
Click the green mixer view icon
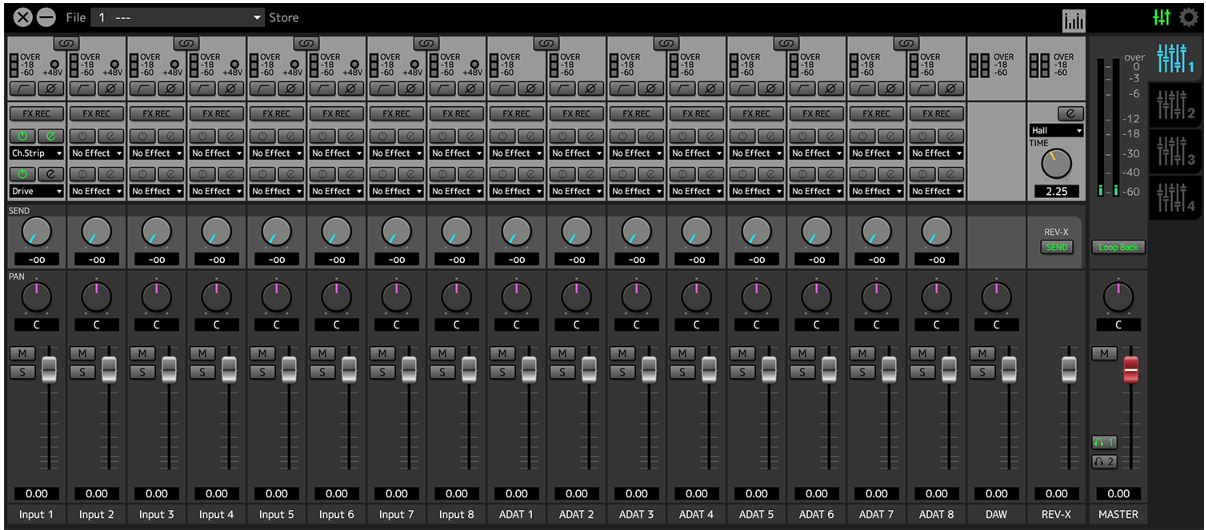[1162, 17]
